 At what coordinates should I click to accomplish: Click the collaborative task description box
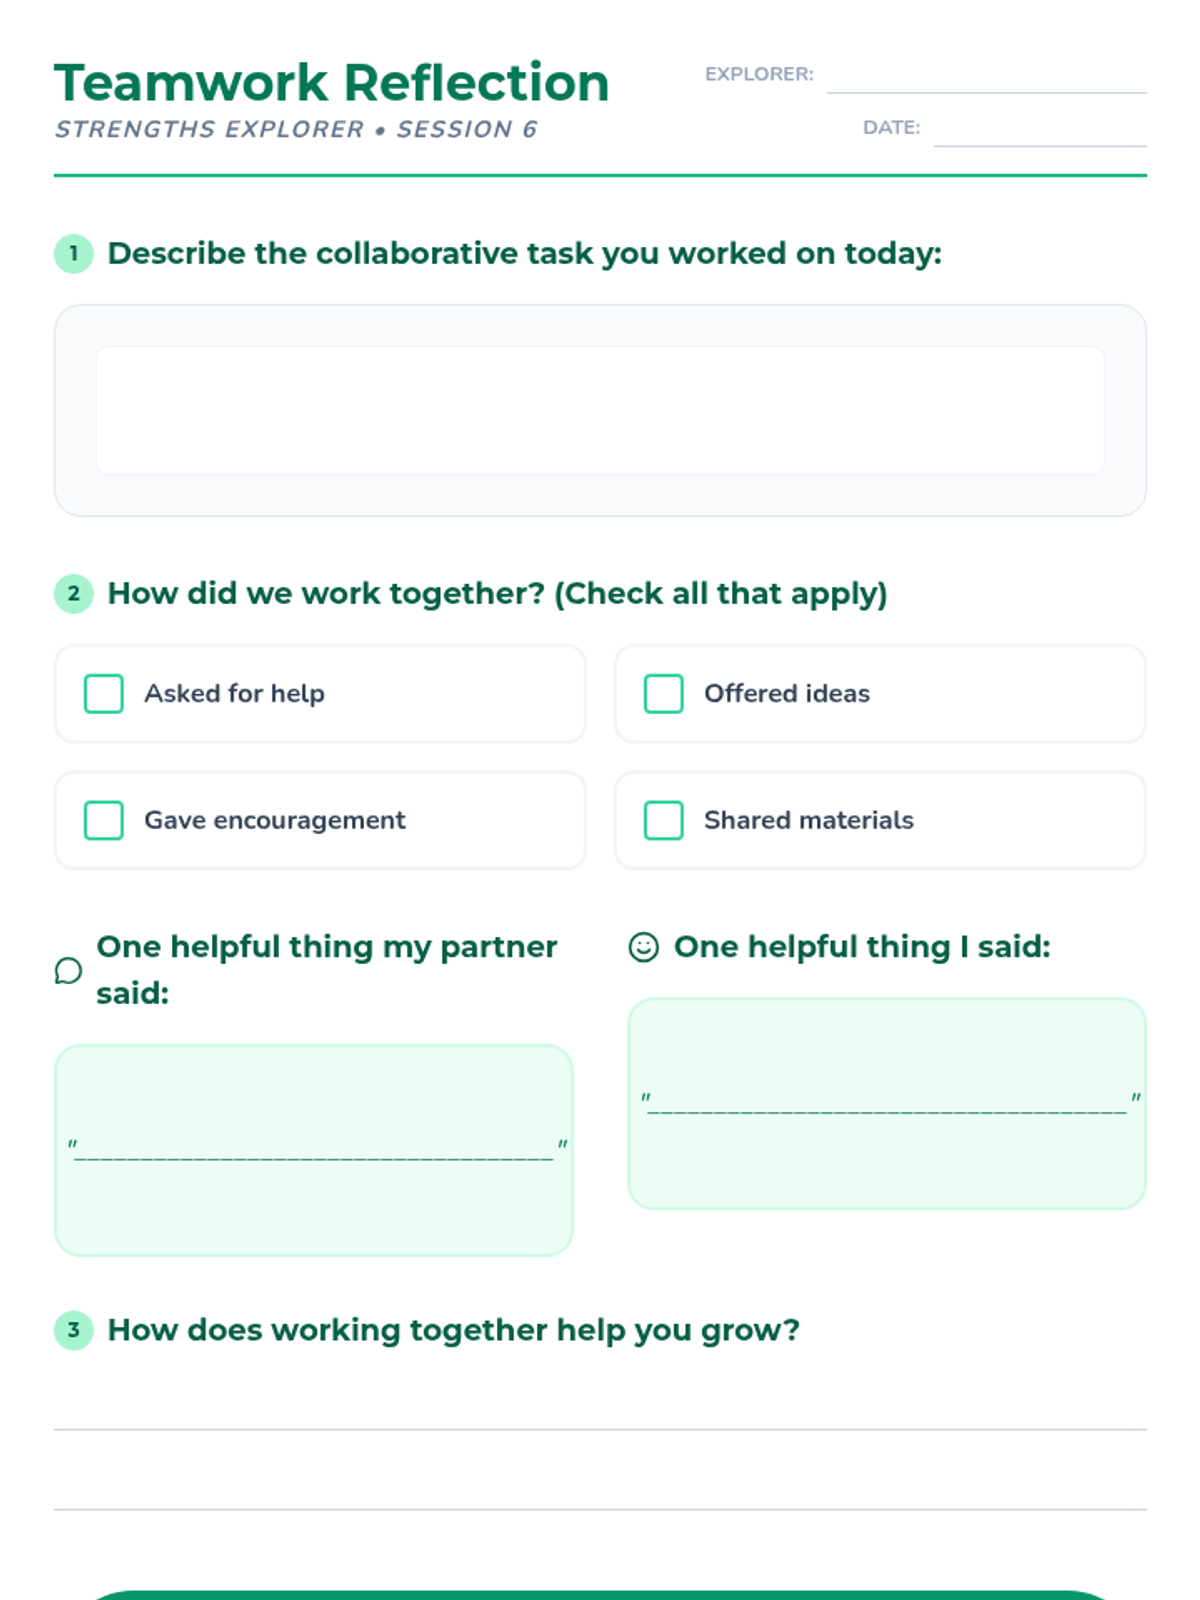coord(600,410)
